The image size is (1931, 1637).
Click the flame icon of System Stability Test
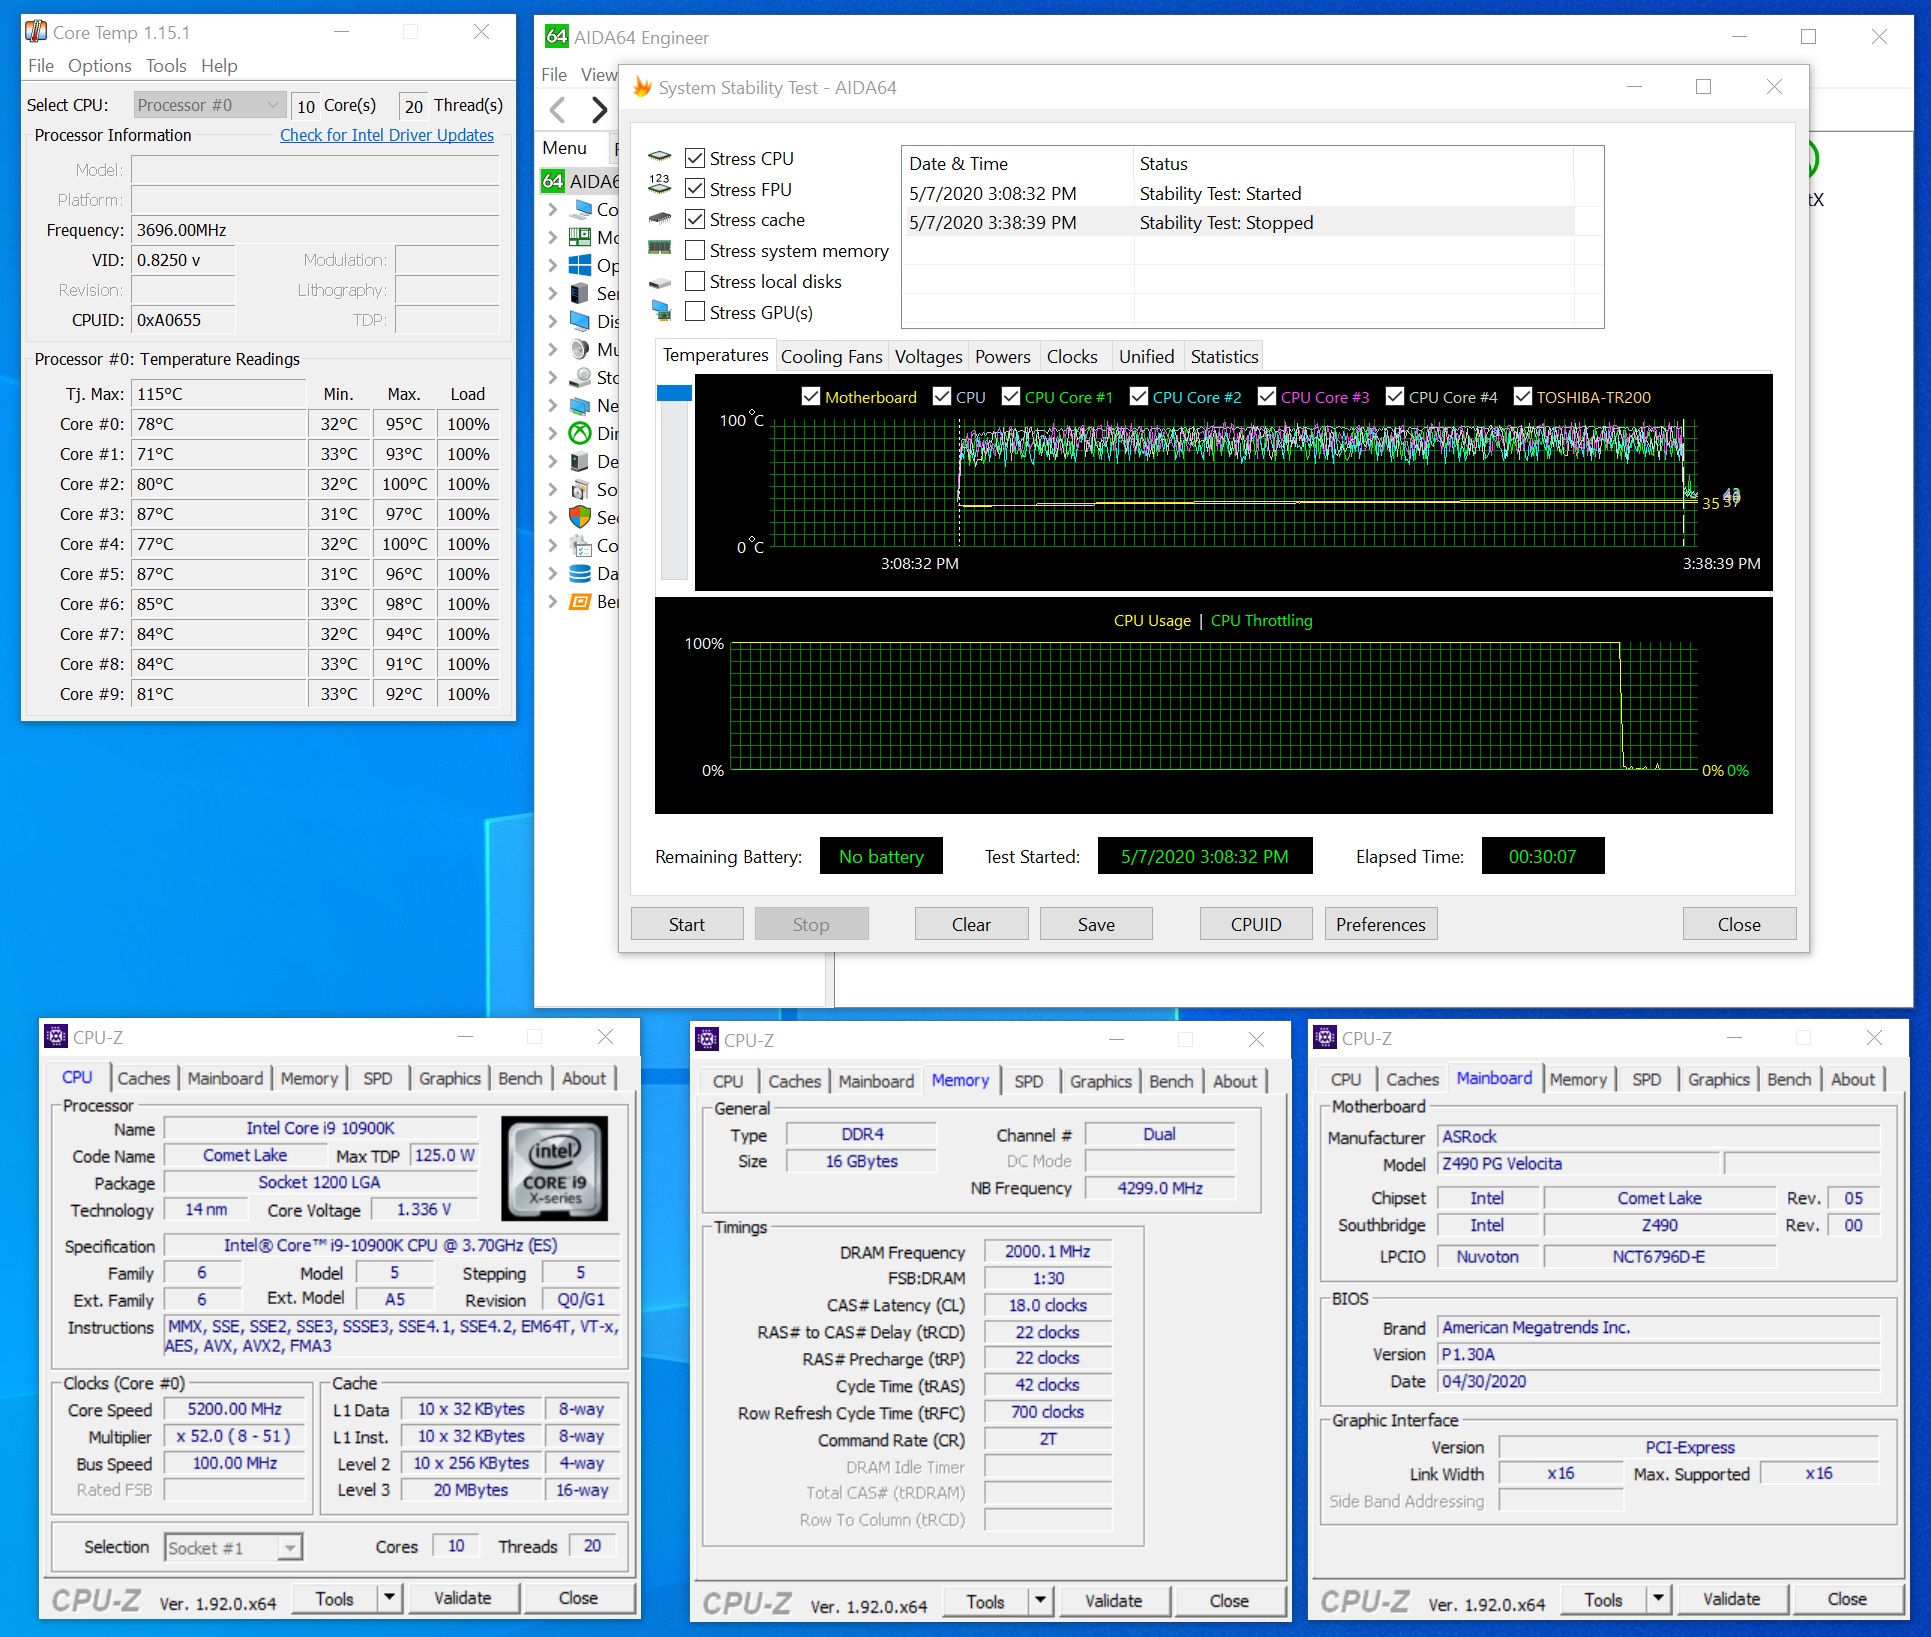[642, 87]
